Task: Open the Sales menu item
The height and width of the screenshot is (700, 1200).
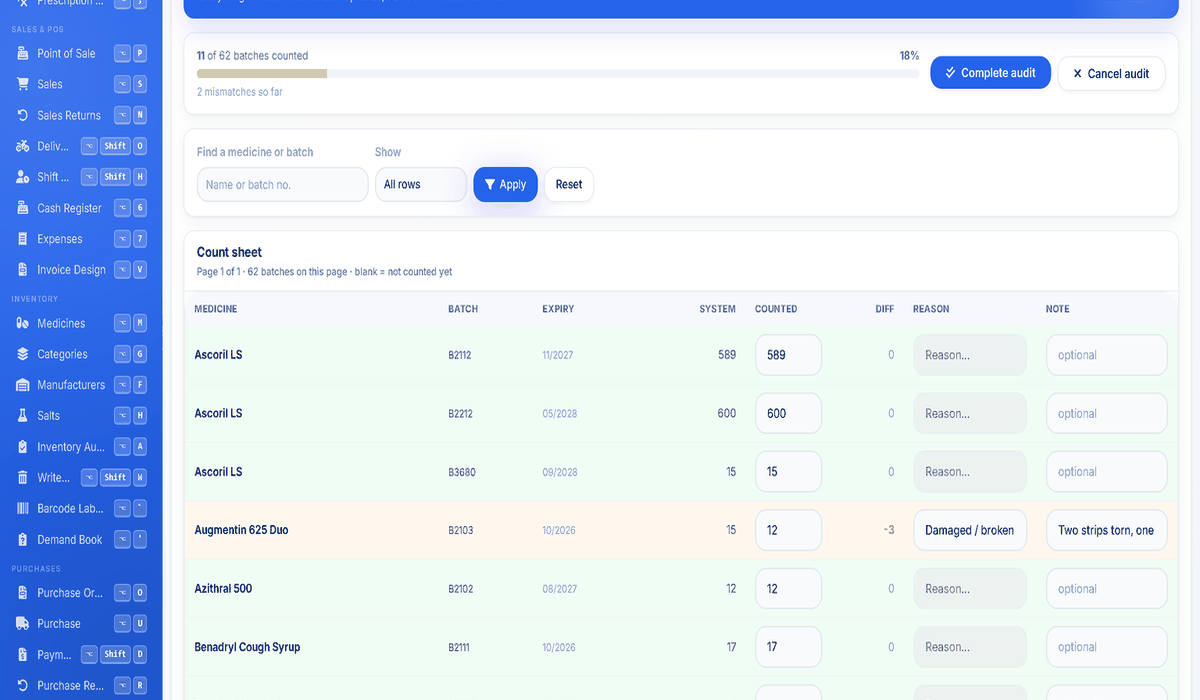Action: 81,84
